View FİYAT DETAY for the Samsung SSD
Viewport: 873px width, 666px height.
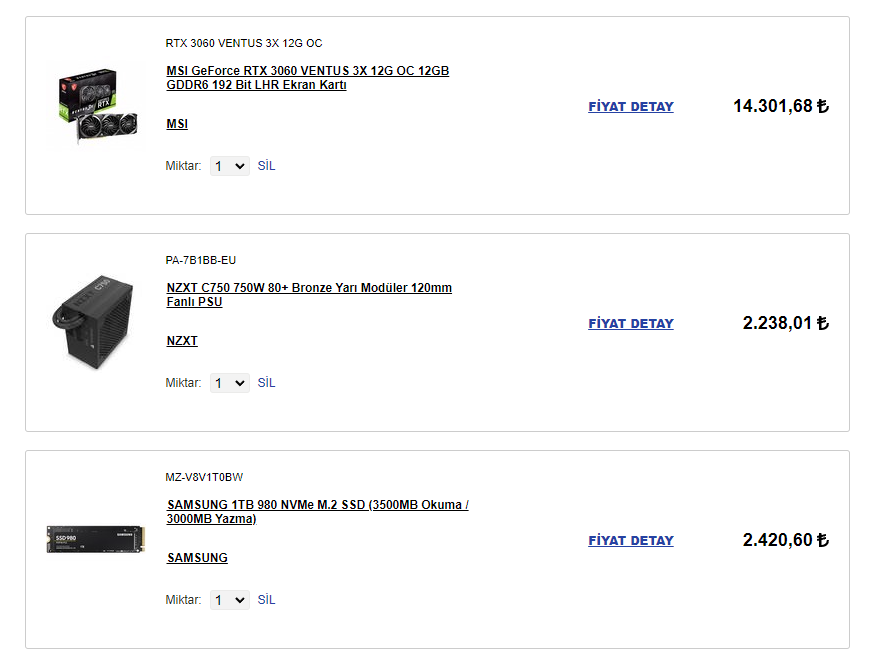point(631,541)
